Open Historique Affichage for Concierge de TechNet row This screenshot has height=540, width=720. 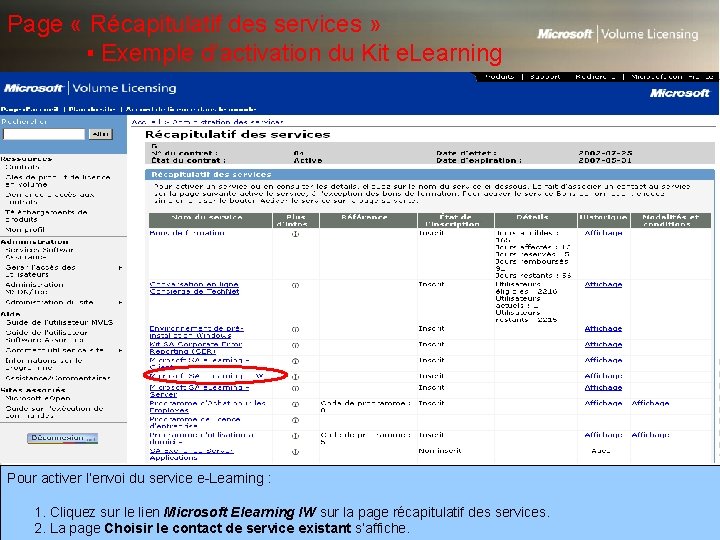[603, 284]
